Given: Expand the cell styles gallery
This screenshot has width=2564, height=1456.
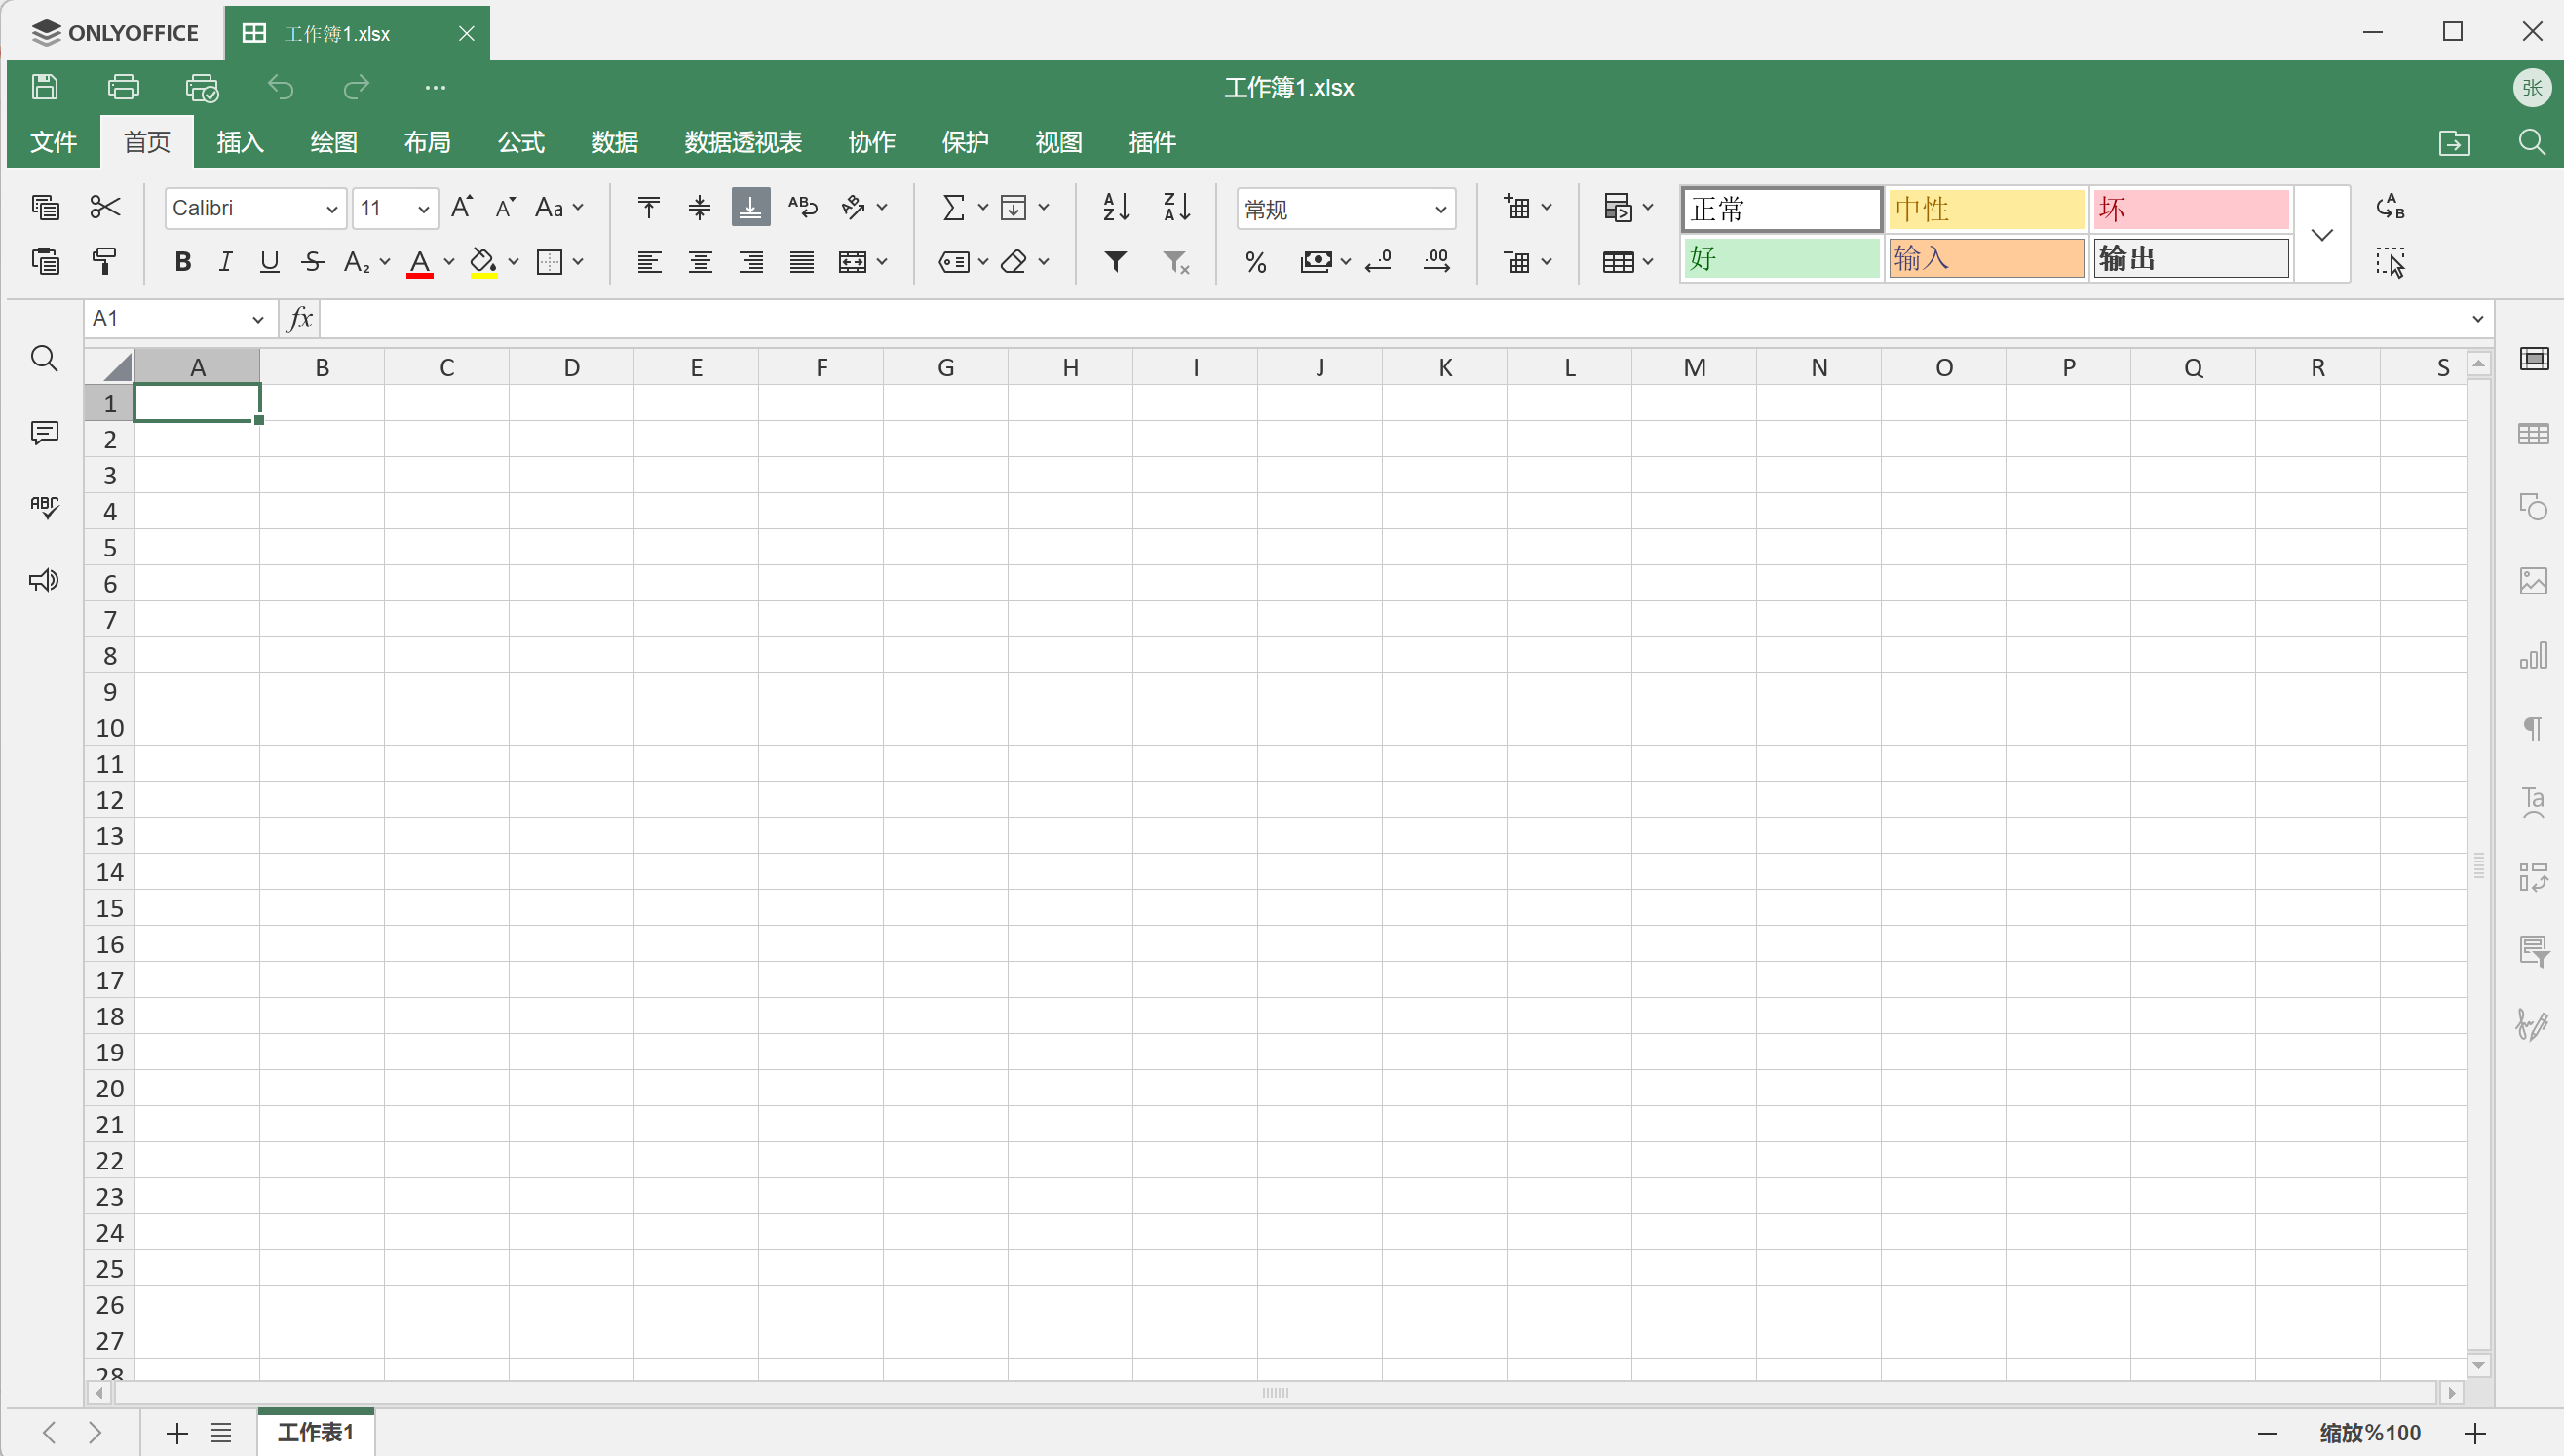Looking at the screenshot, I should click(x=2322, y=235).
